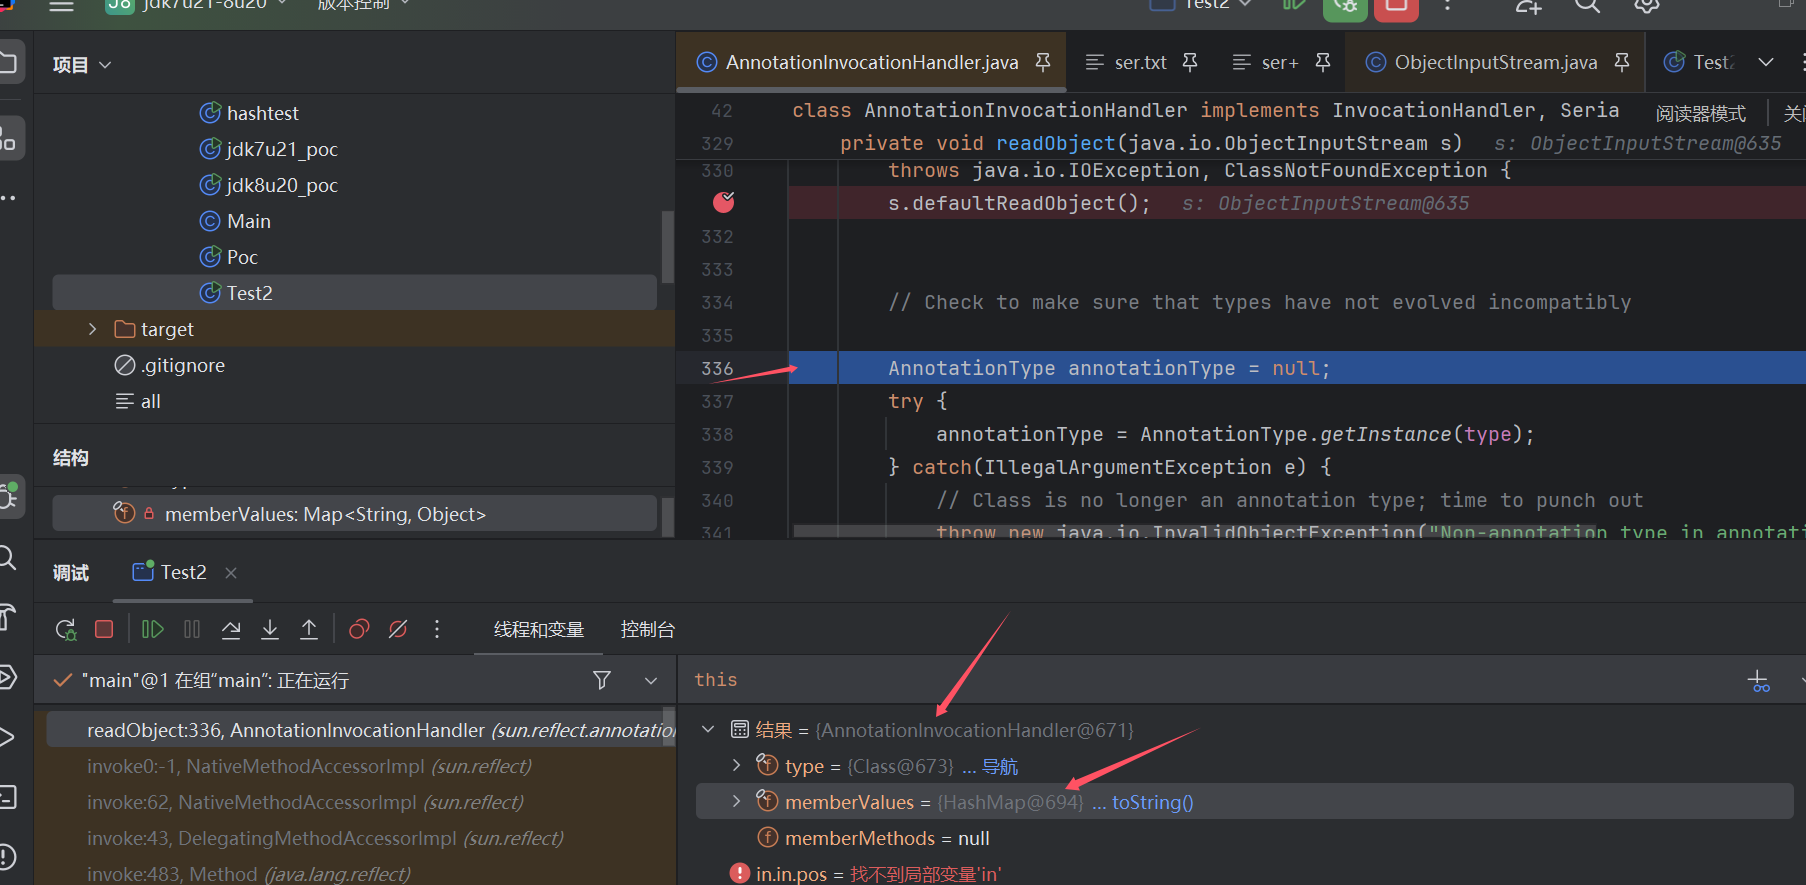Click the frames filter icon

602,680
